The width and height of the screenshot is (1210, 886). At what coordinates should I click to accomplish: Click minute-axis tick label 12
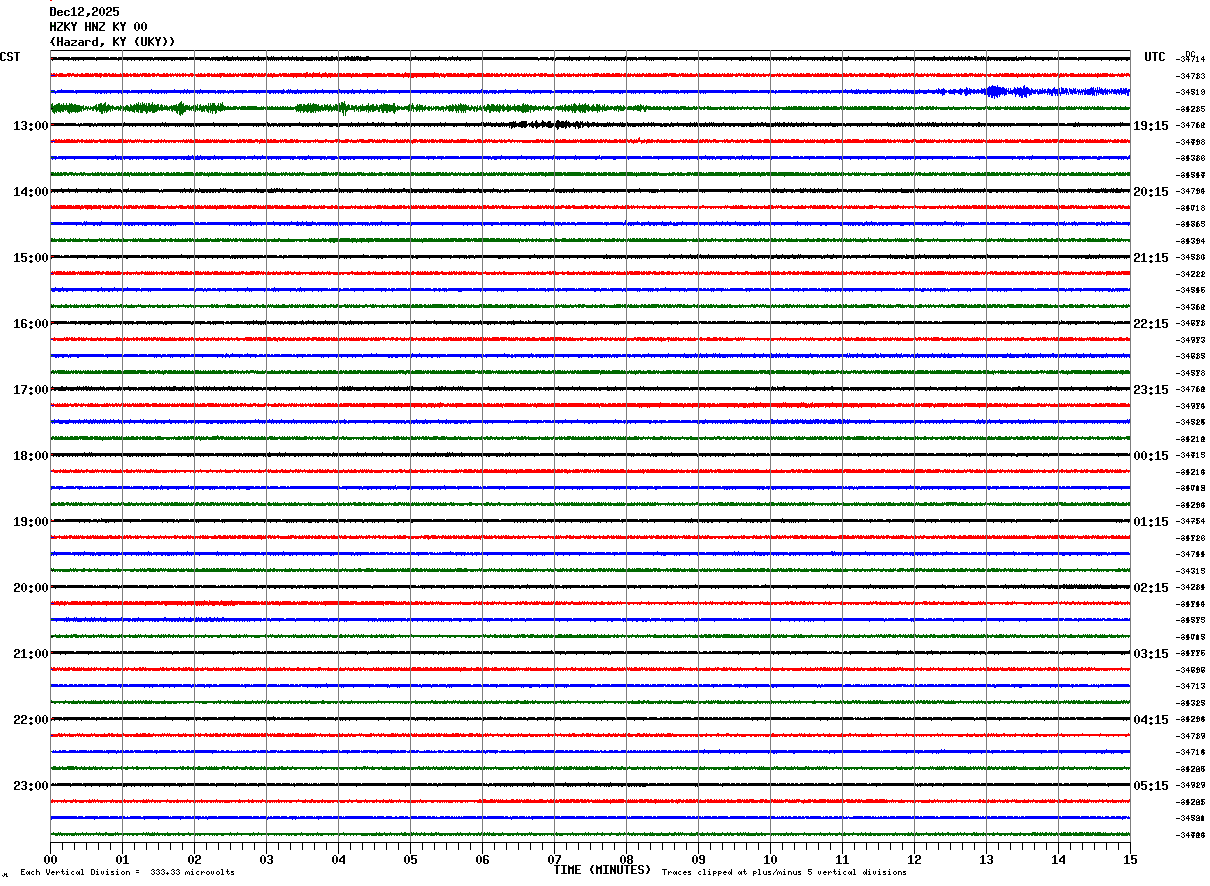click(914, 859)
